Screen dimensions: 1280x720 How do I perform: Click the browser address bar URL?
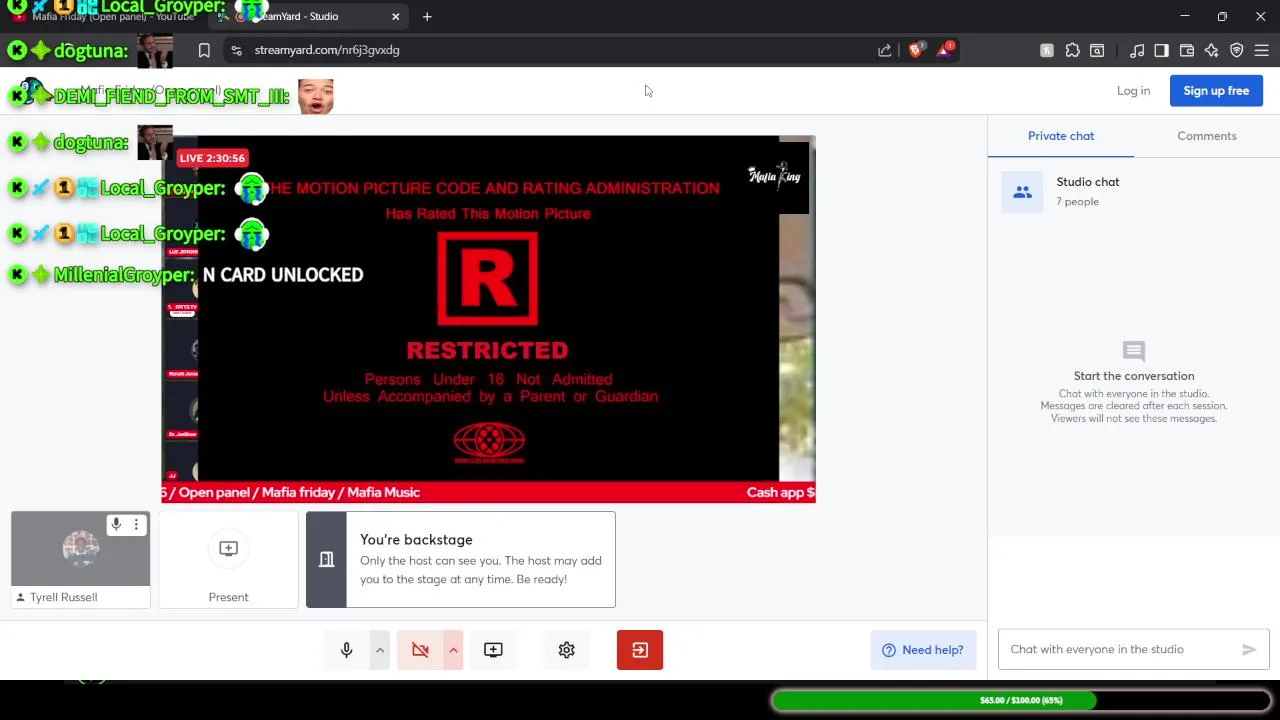(327, 50)
